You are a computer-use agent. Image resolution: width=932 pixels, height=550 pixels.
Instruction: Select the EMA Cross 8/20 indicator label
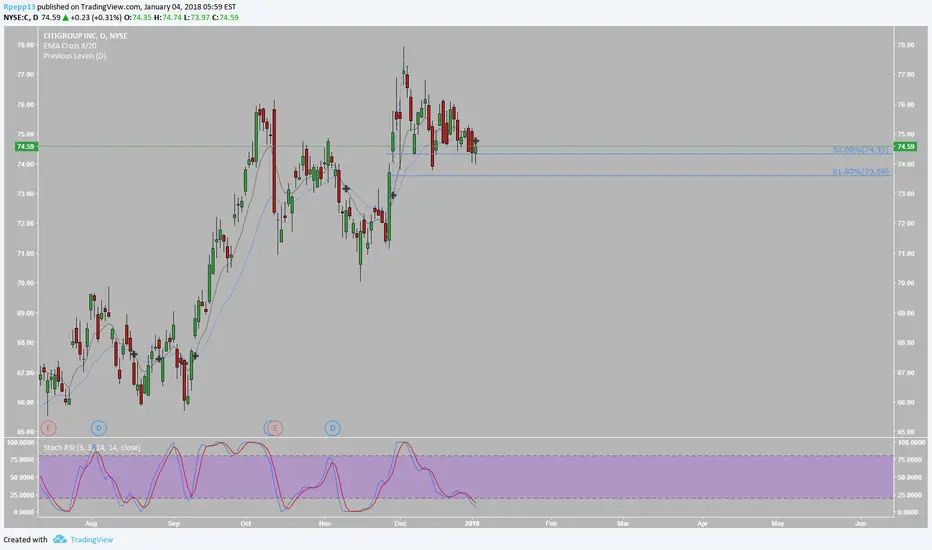70,46
